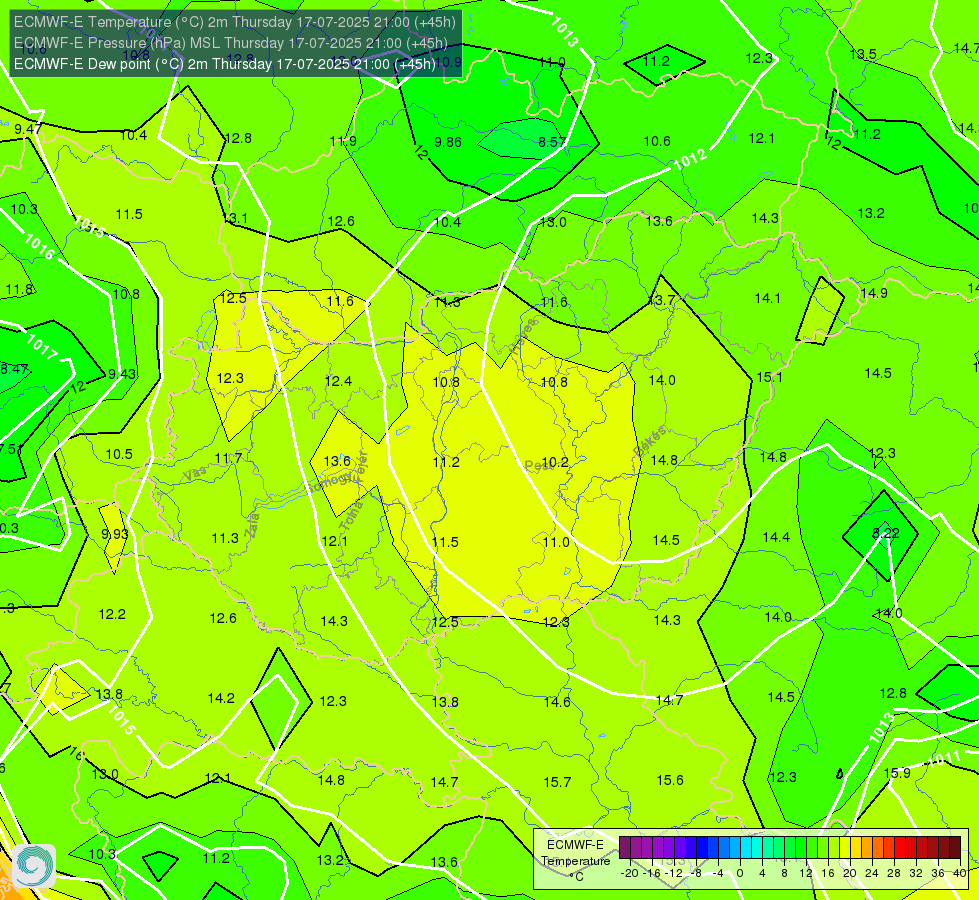
Task: Click the 15.6 dew point value
Action: pos(670,780)
